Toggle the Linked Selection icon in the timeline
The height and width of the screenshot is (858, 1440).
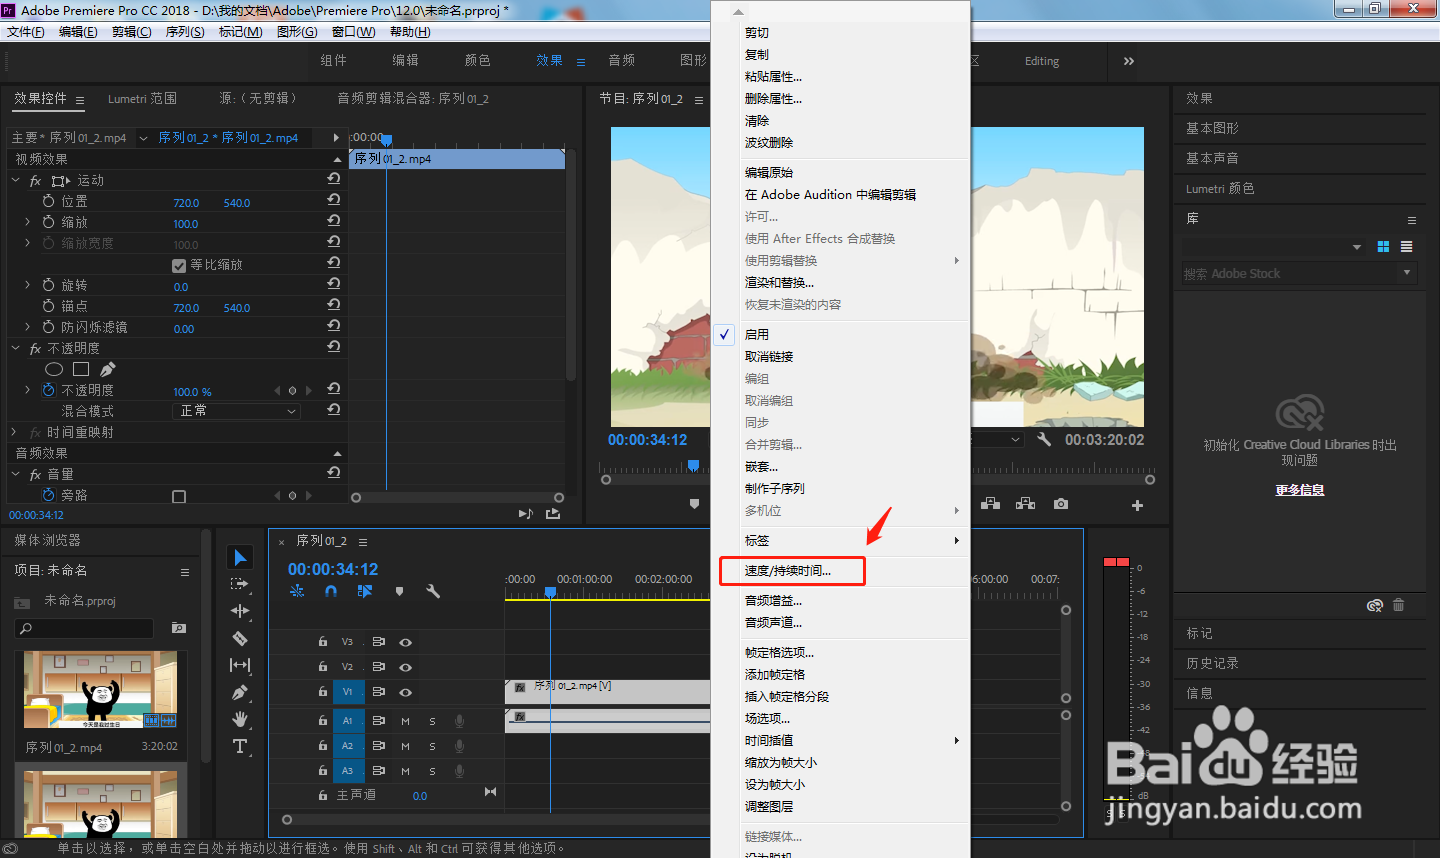point(365,591)
